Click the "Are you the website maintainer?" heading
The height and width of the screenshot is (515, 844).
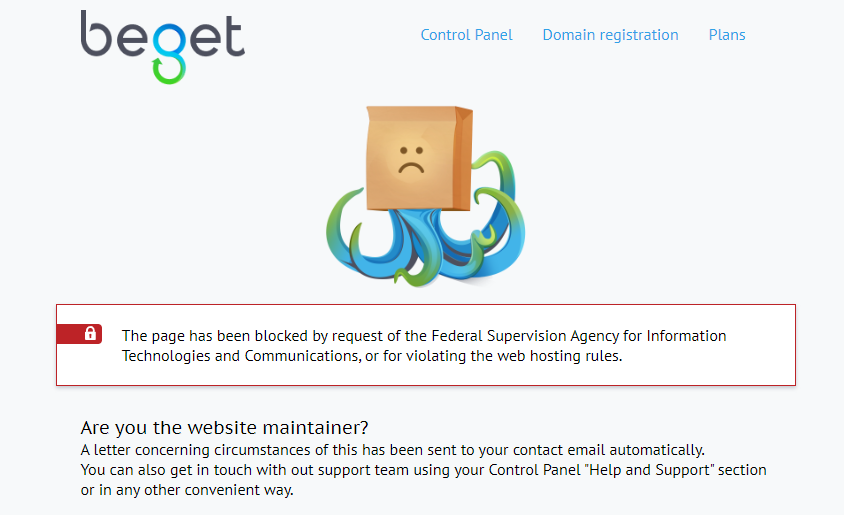click(x=225, y=428)
